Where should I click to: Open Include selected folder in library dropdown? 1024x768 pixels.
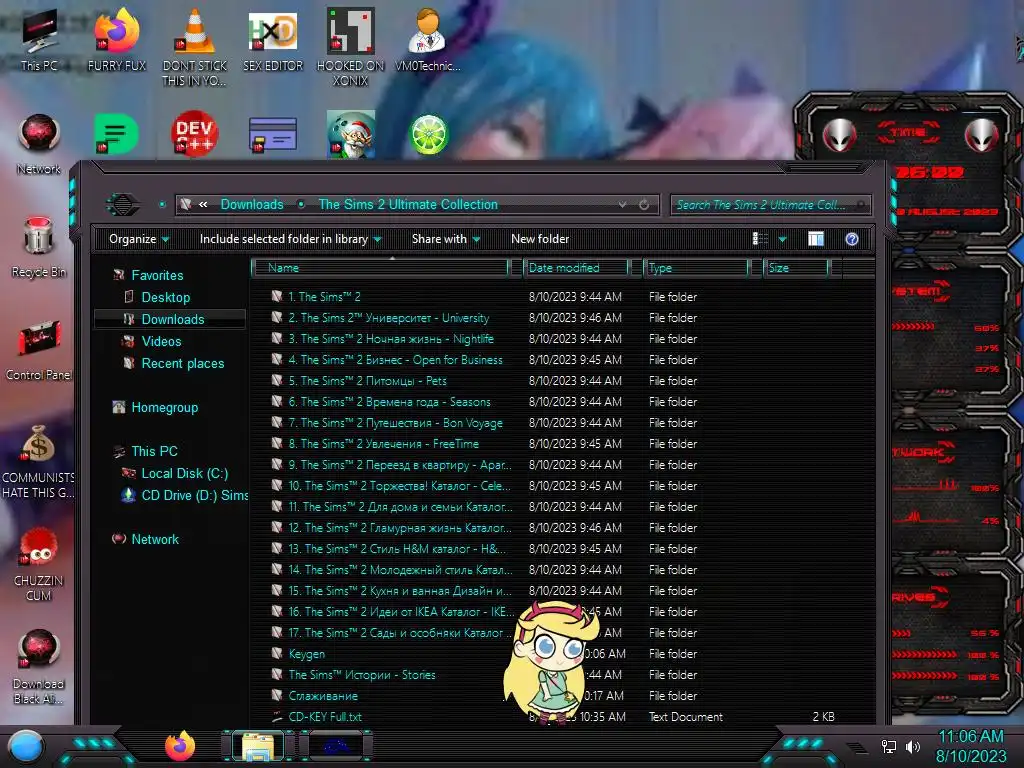[x=291, y=239]
